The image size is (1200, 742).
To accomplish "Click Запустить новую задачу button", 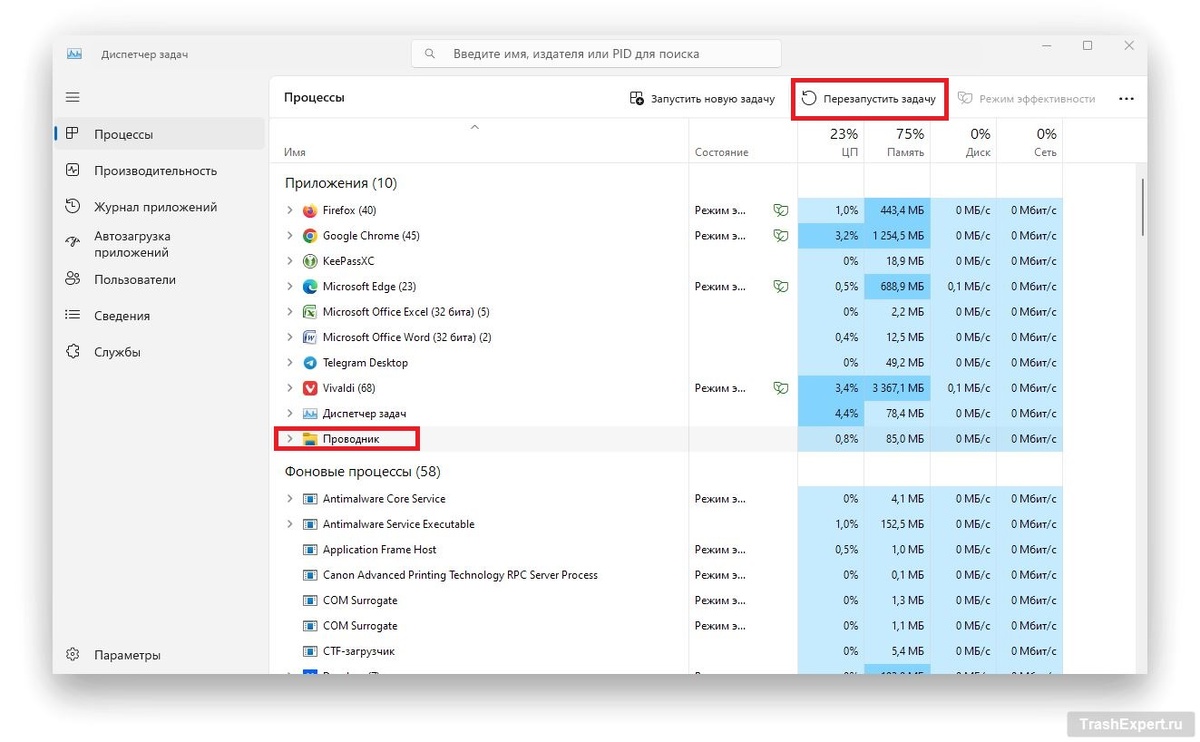I will click(702, 99).
